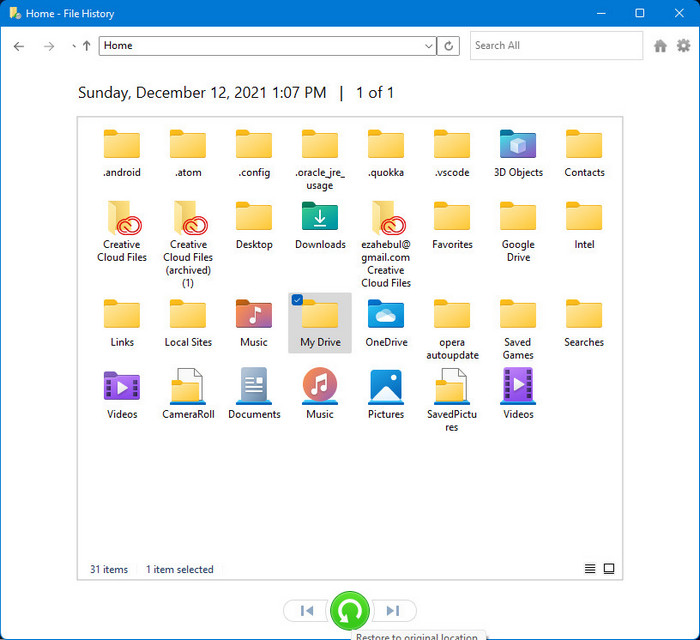700x640 pixels.
Task: Click the 31 items status text
Action: click(108, 569)
